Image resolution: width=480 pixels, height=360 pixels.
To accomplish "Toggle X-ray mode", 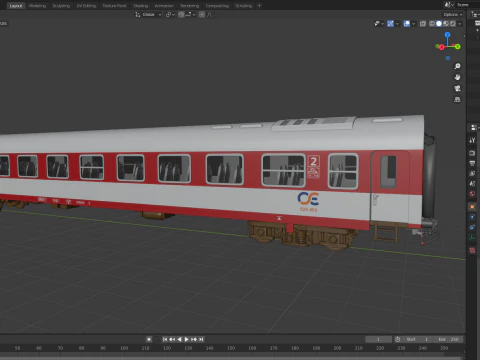I will [423, 24].
